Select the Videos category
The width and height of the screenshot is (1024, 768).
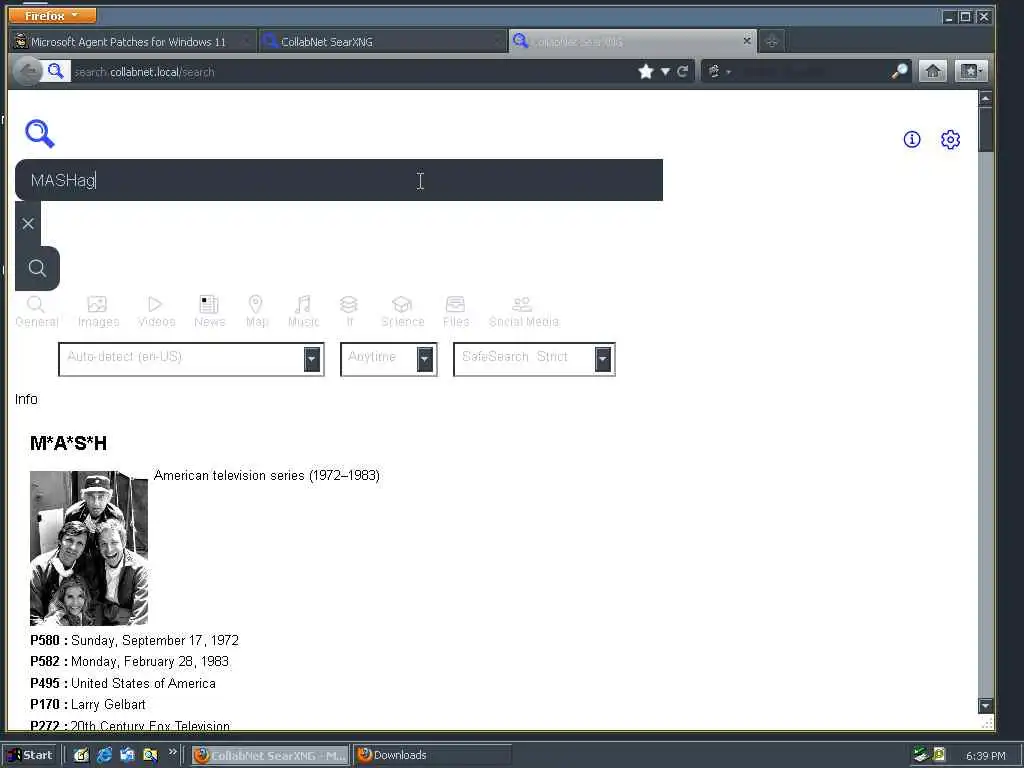coord(156,312)
